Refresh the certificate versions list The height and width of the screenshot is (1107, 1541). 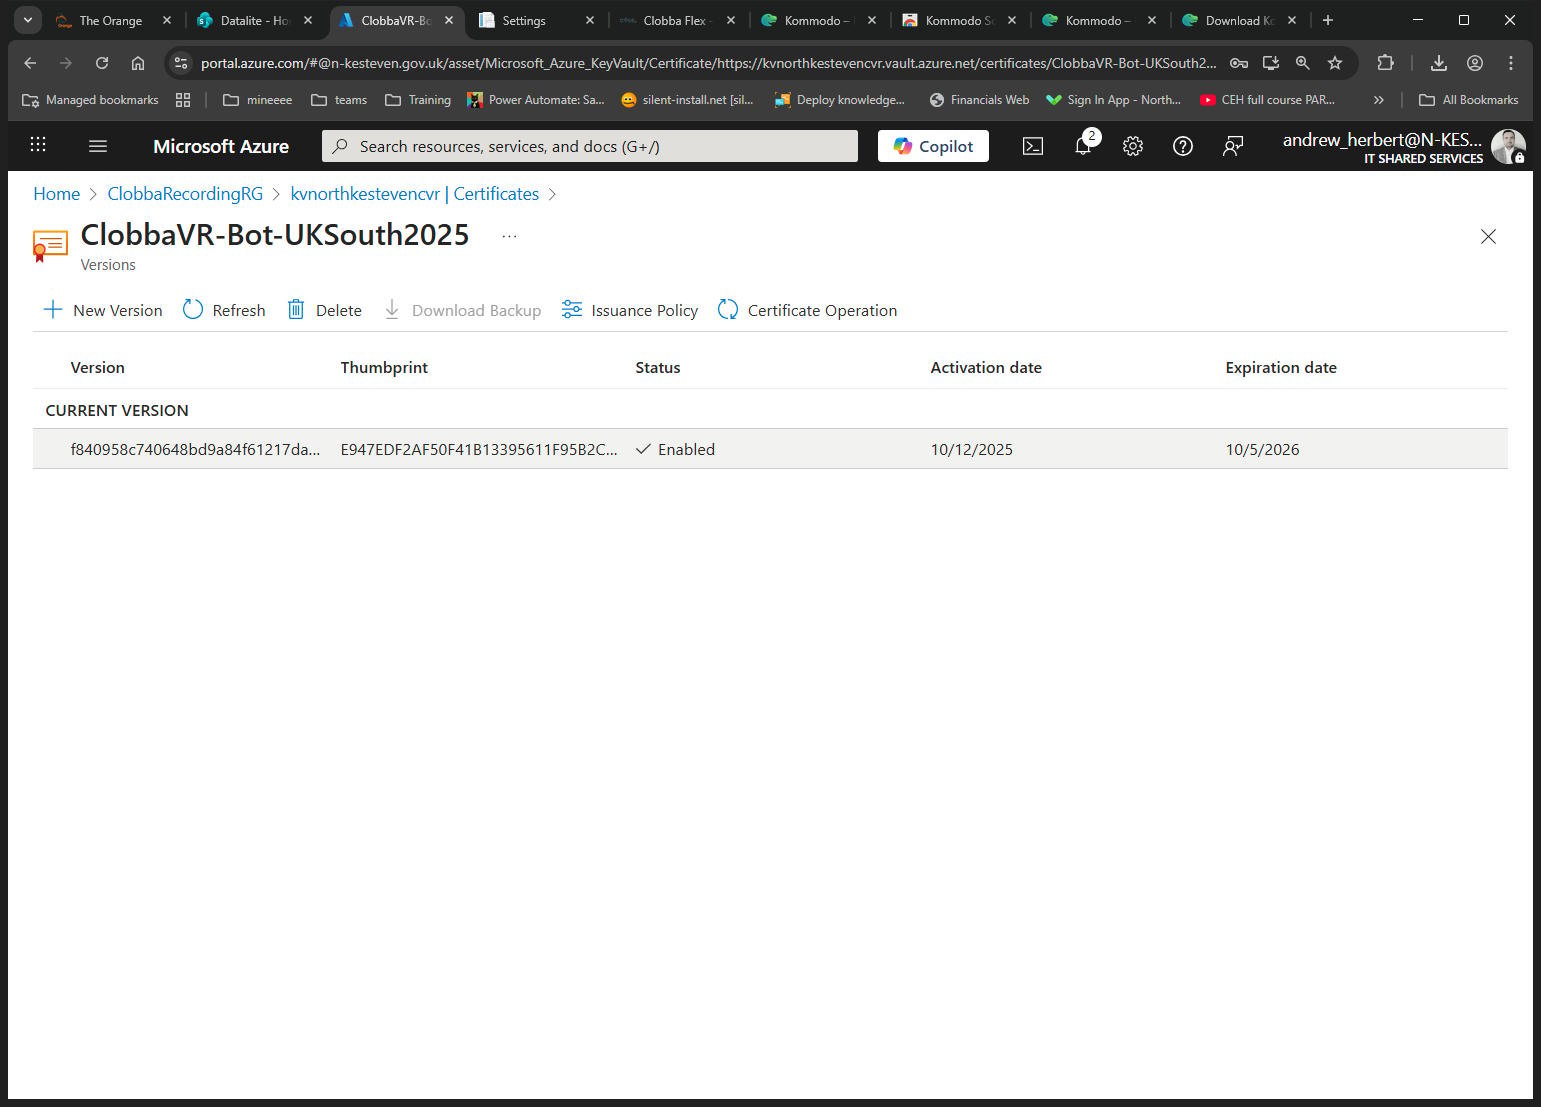pyautogui.click(x=224, y=310)
